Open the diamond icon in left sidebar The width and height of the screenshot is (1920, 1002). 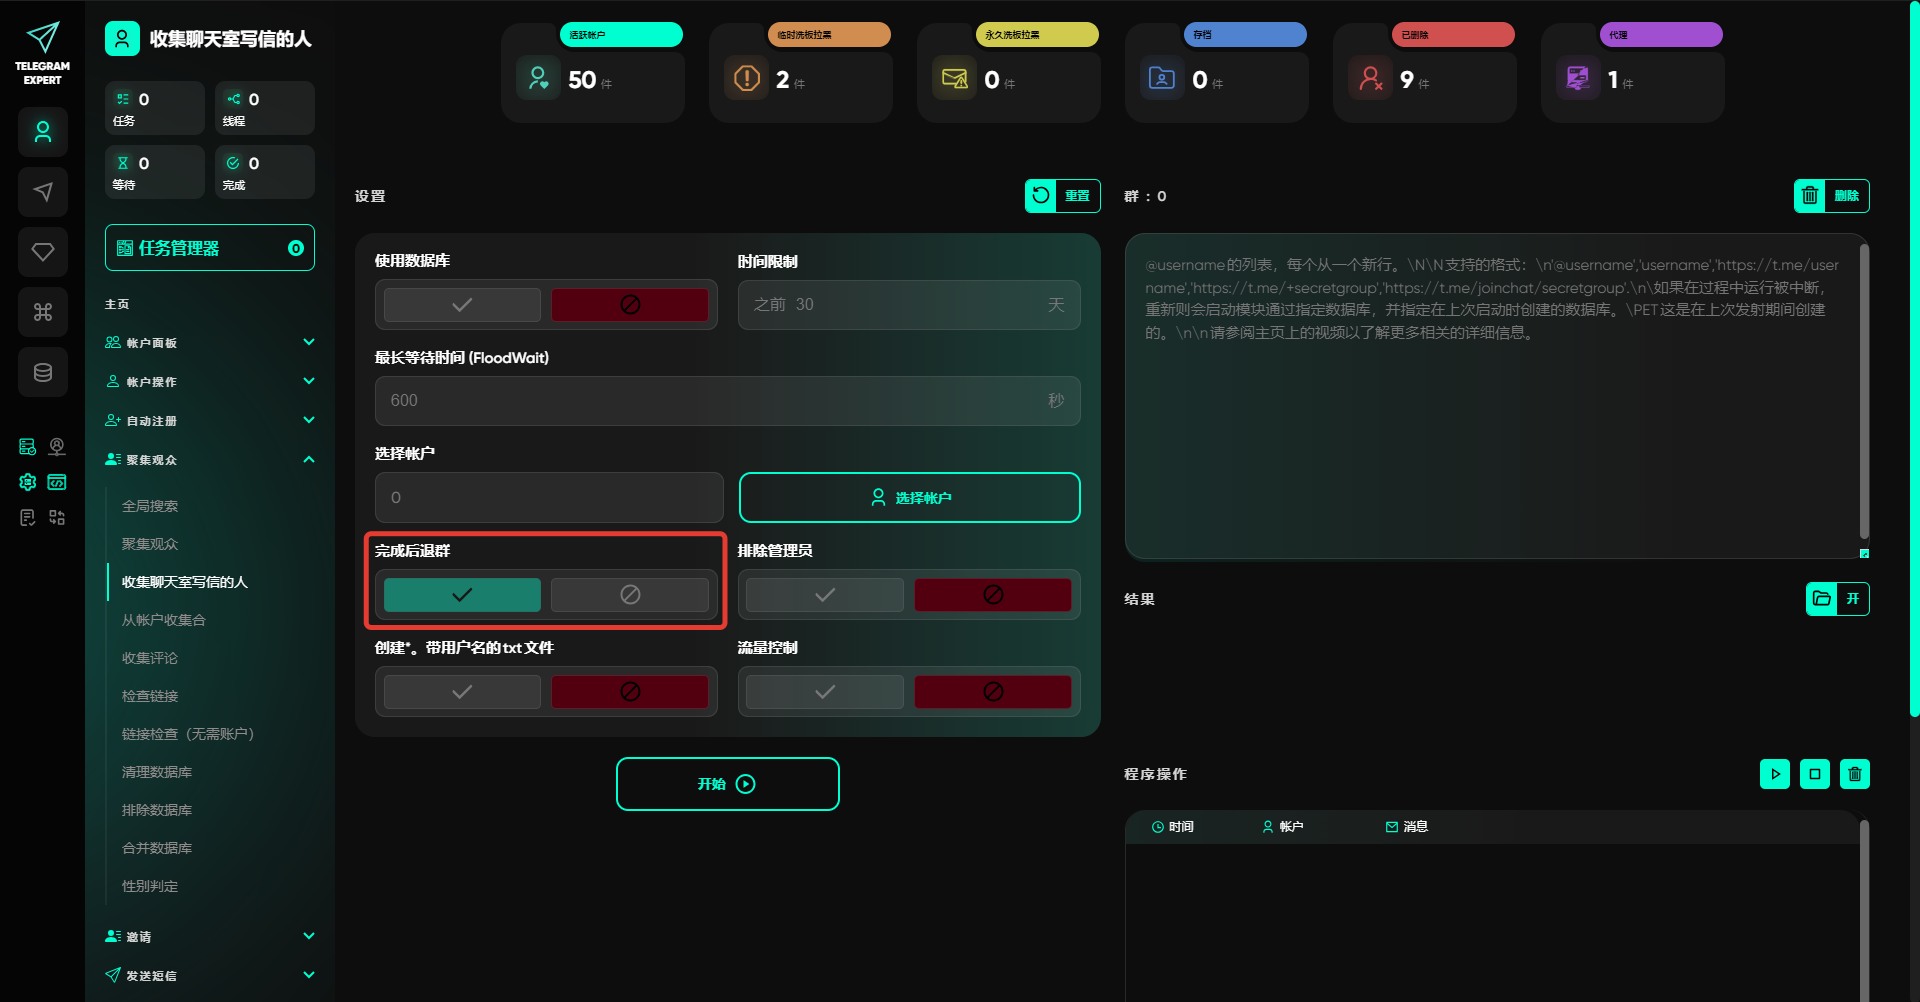pos(43,252)
